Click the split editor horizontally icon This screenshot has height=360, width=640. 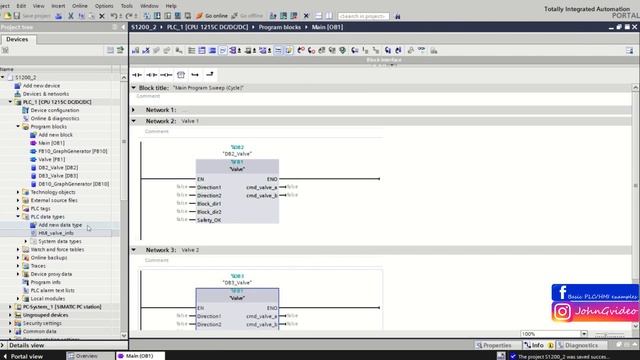319,16
